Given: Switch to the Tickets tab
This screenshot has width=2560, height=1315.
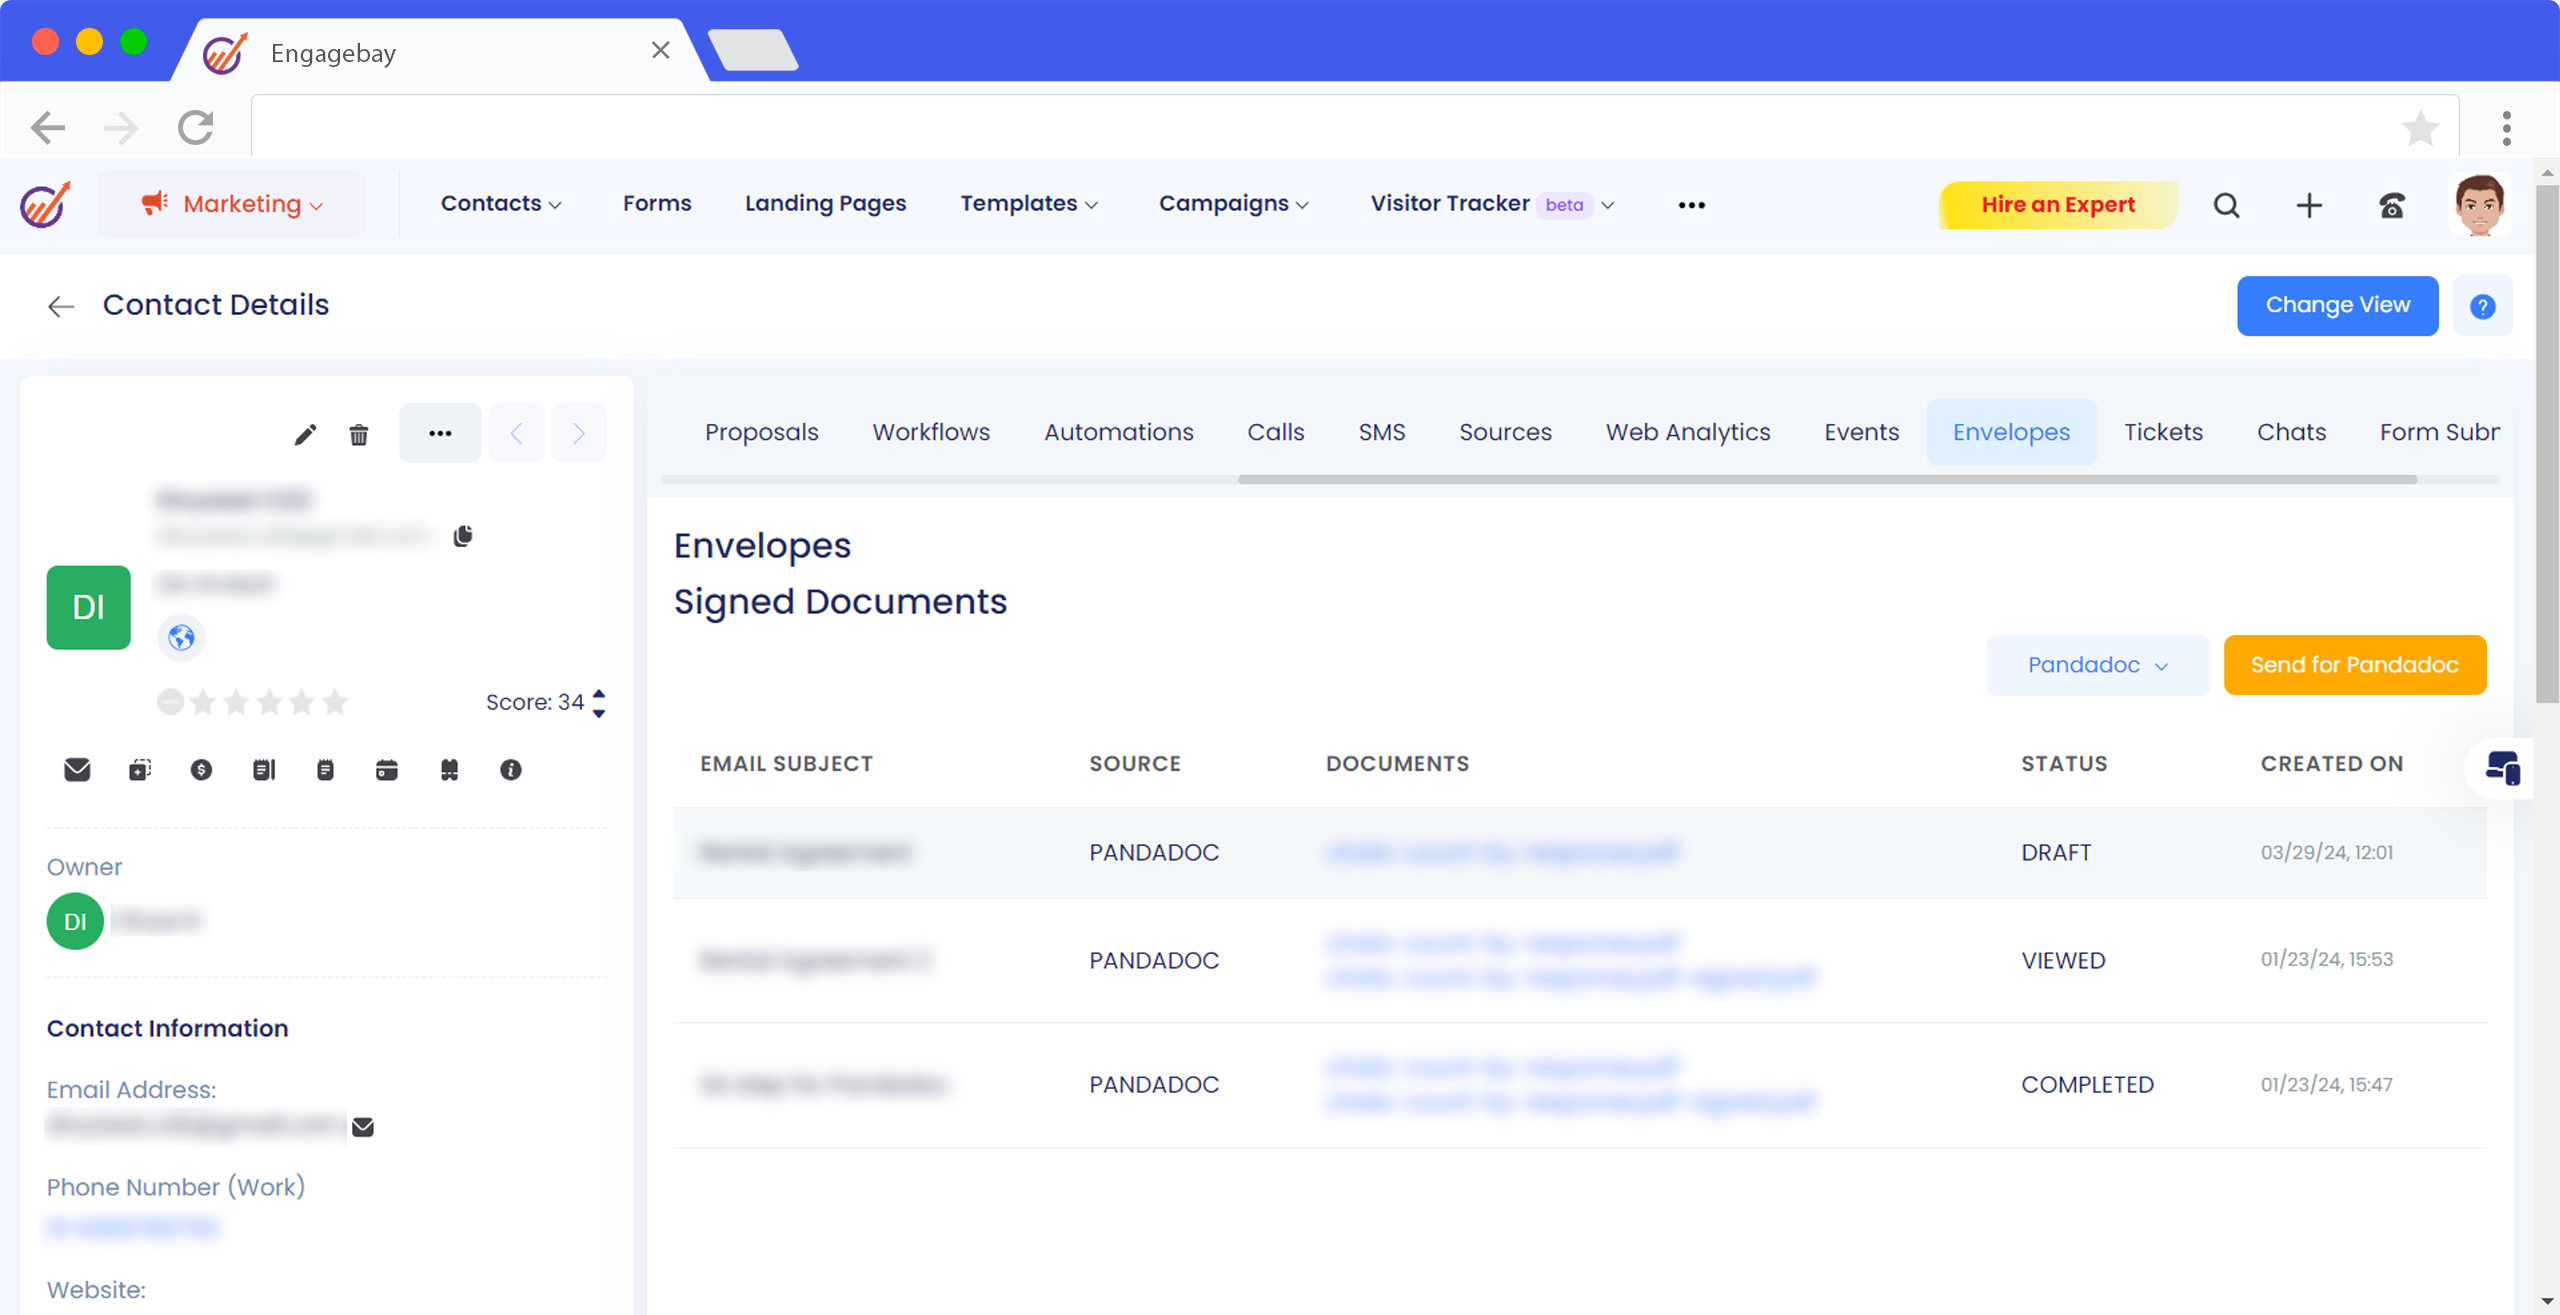Looking at the screenshot, I should pyautogui.click(x=2163, y=432).
